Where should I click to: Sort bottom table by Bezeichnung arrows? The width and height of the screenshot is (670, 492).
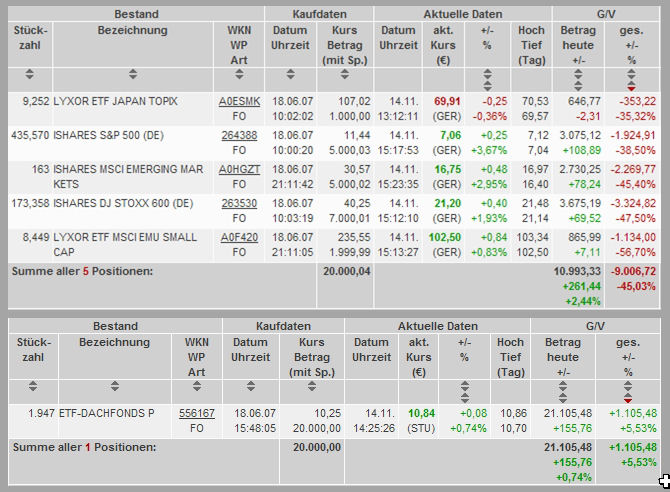coord(115,386)
